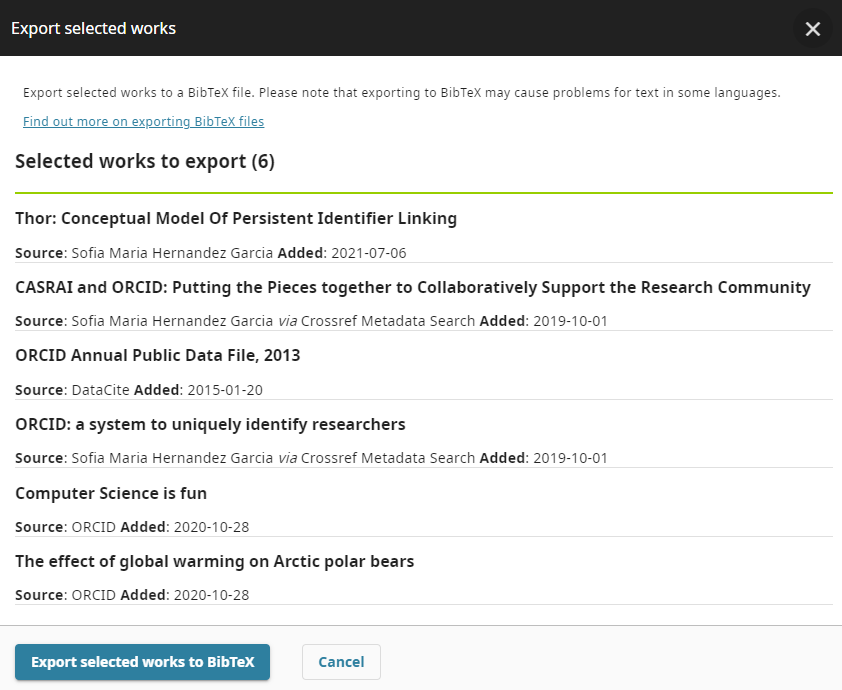The image size is (842, 690).
Task: Close the Export selected works dialog
Action: (x=812, y=29)
